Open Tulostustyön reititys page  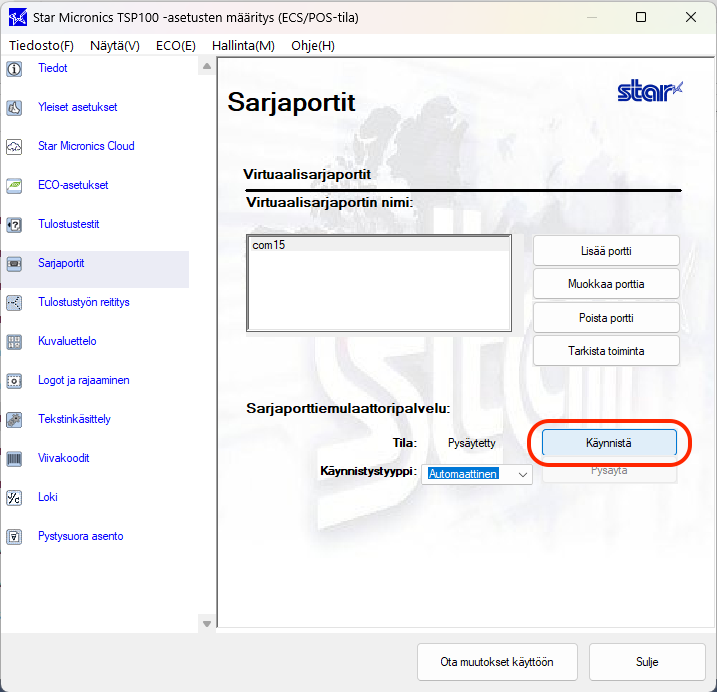(x=84, y=302)
